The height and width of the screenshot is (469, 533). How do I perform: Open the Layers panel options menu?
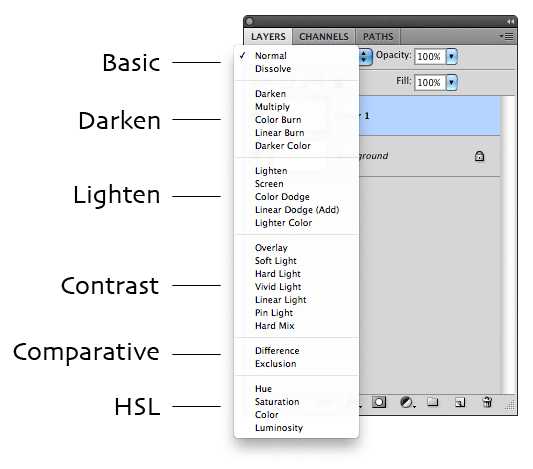point(507,36)
